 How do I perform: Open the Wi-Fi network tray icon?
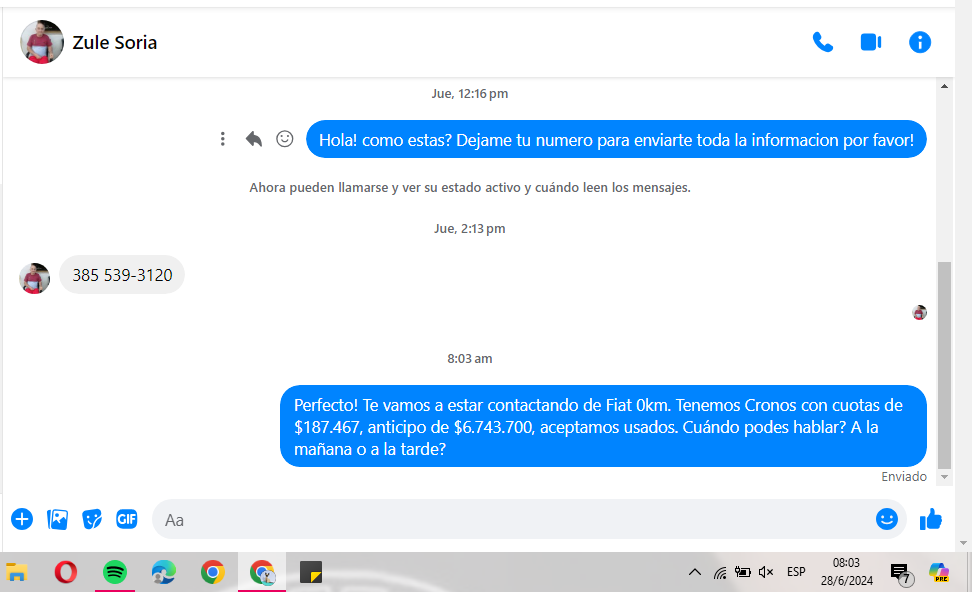[720, 572]
